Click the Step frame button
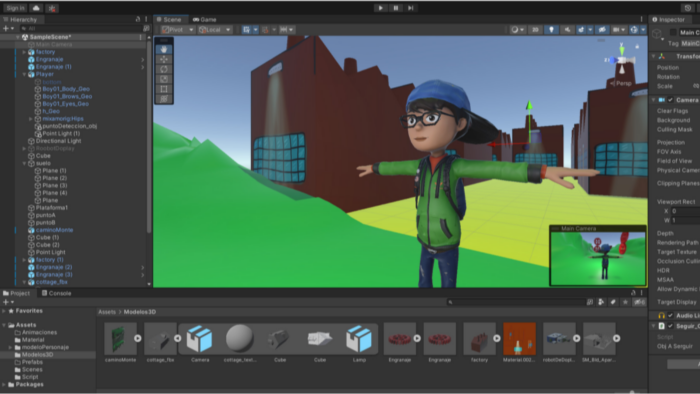The image size is (700, 394). 411,8
